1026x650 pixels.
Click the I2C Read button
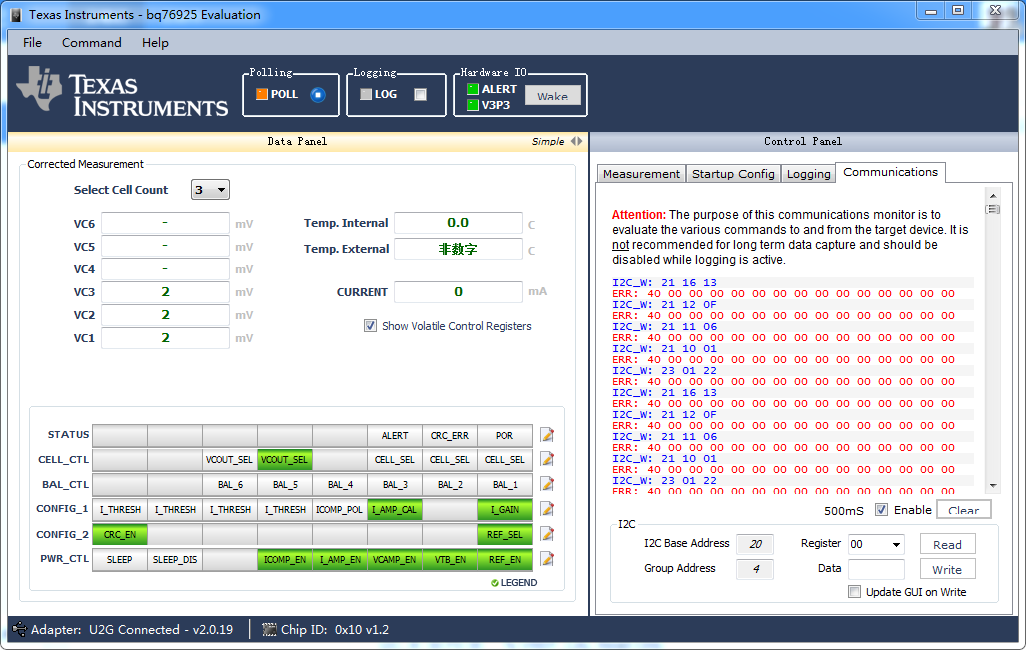[x=947, y=545]
